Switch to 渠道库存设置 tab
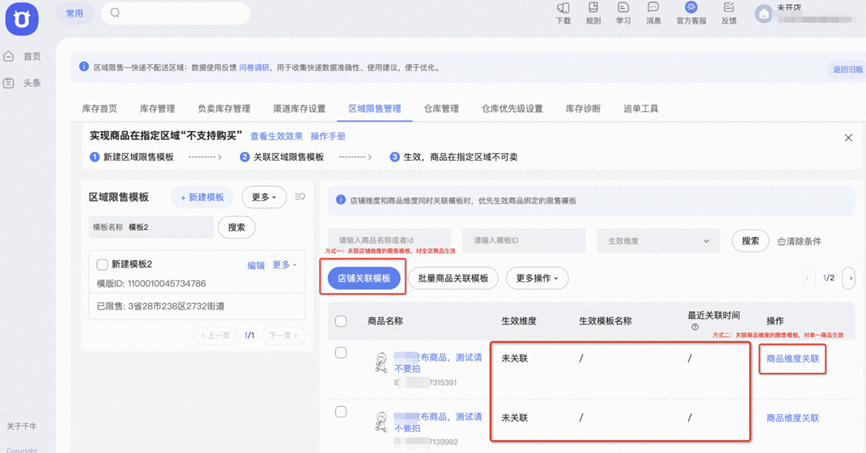 tap(299, 109)
